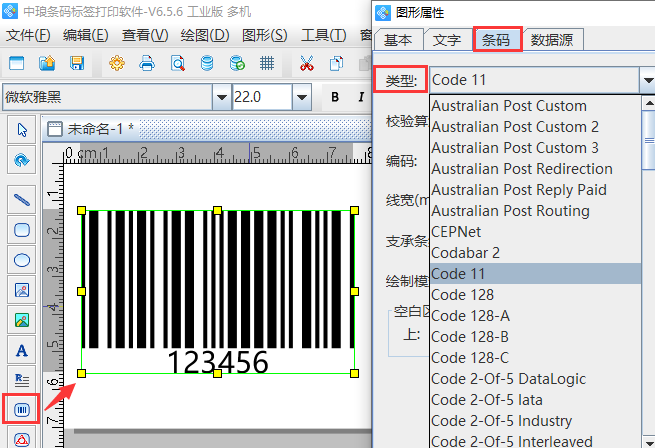The width and height of the screenshot is (655, 448).
Task: Toggle bold text formatting
Action: [x=334, y=97]
